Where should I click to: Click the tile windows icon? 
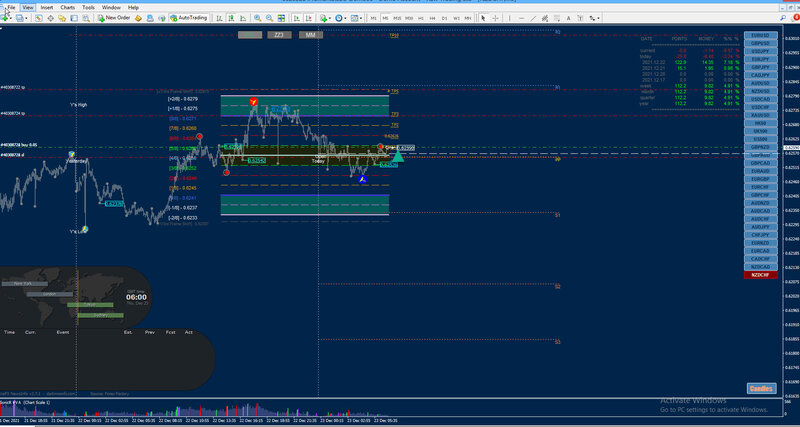(x=281, y=18)
